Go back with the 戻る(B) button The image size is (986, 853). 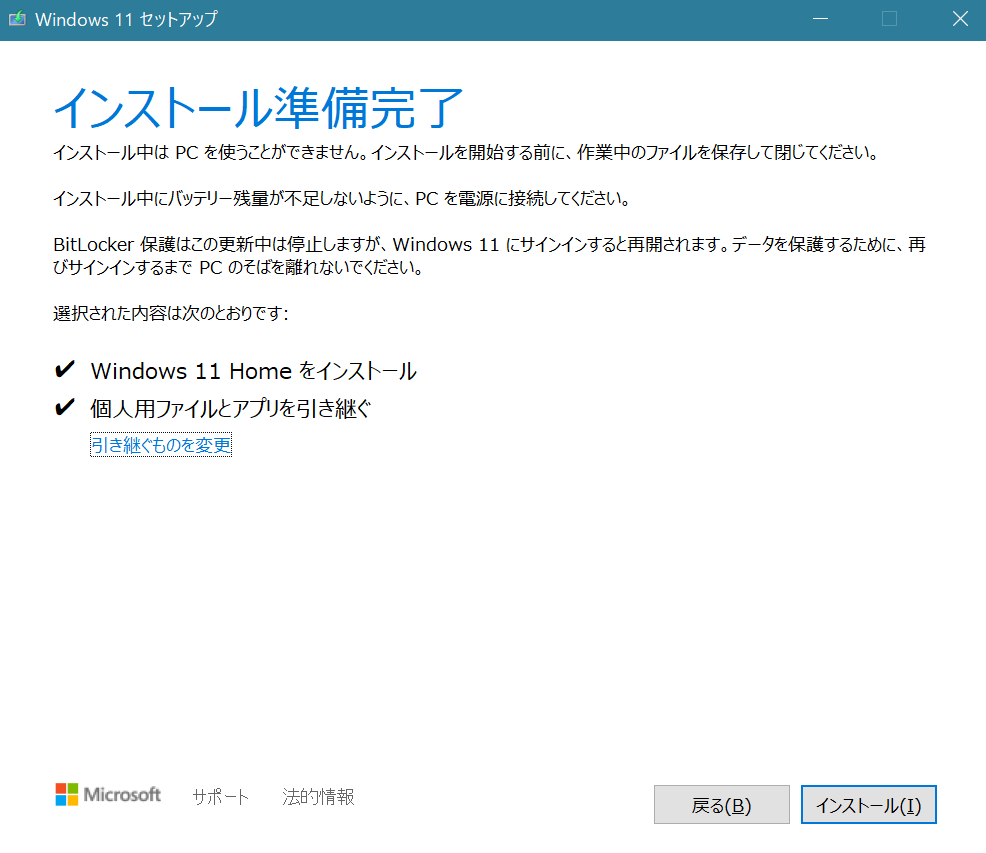pyautogui.click(x=721, y=805)
